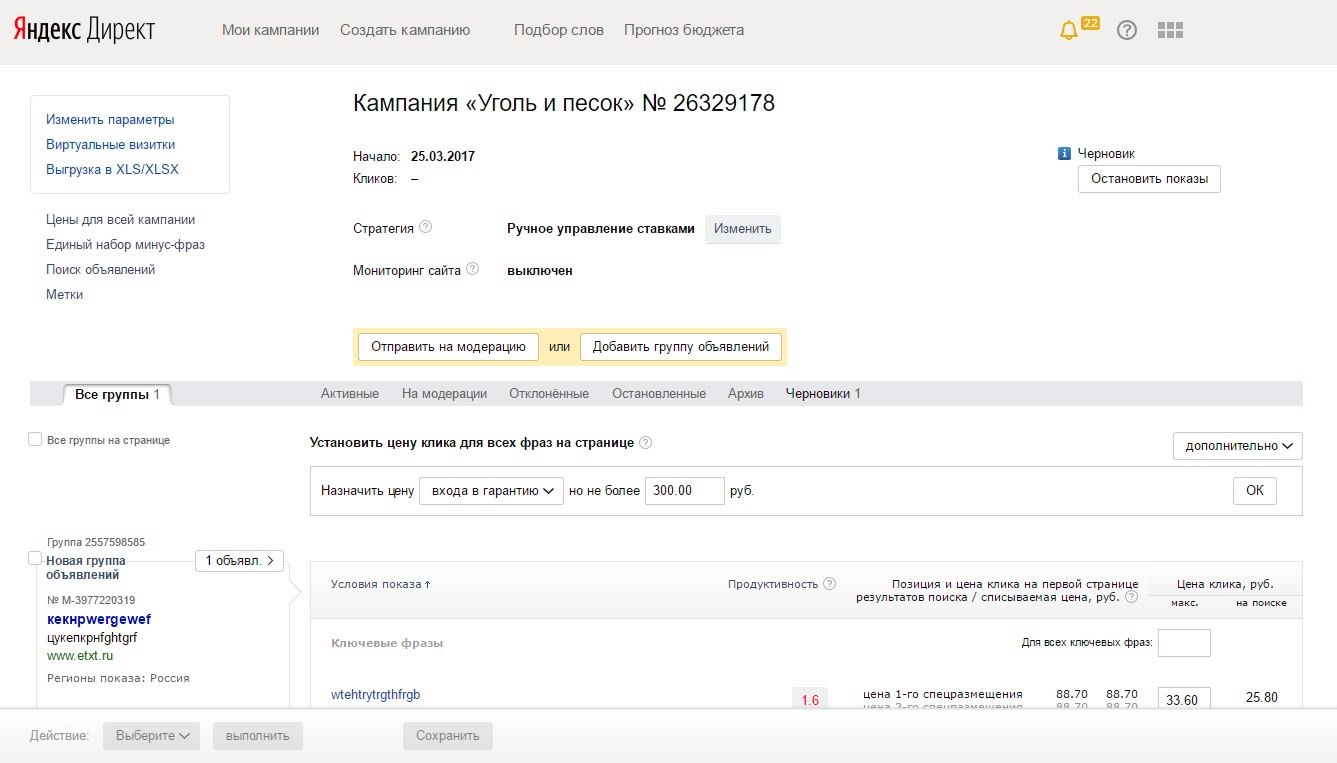This screenshot has height=763, width=1337.
Task: Open the 'дополнительно' dropdown
Action: pos(1237,446)
